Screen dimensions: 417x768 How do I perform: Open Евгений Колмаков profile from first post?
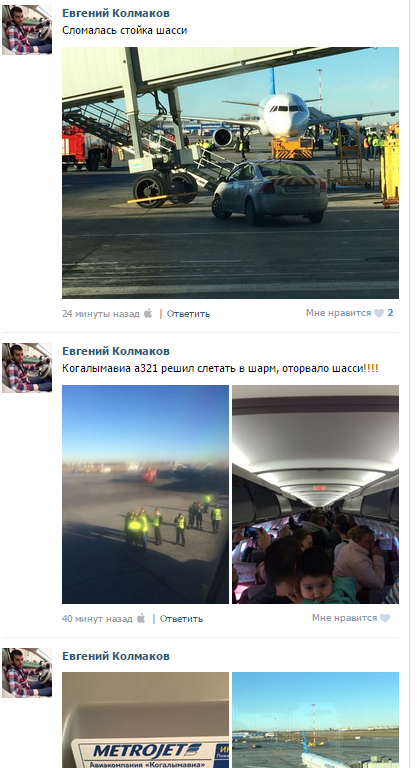pos(116,13)
